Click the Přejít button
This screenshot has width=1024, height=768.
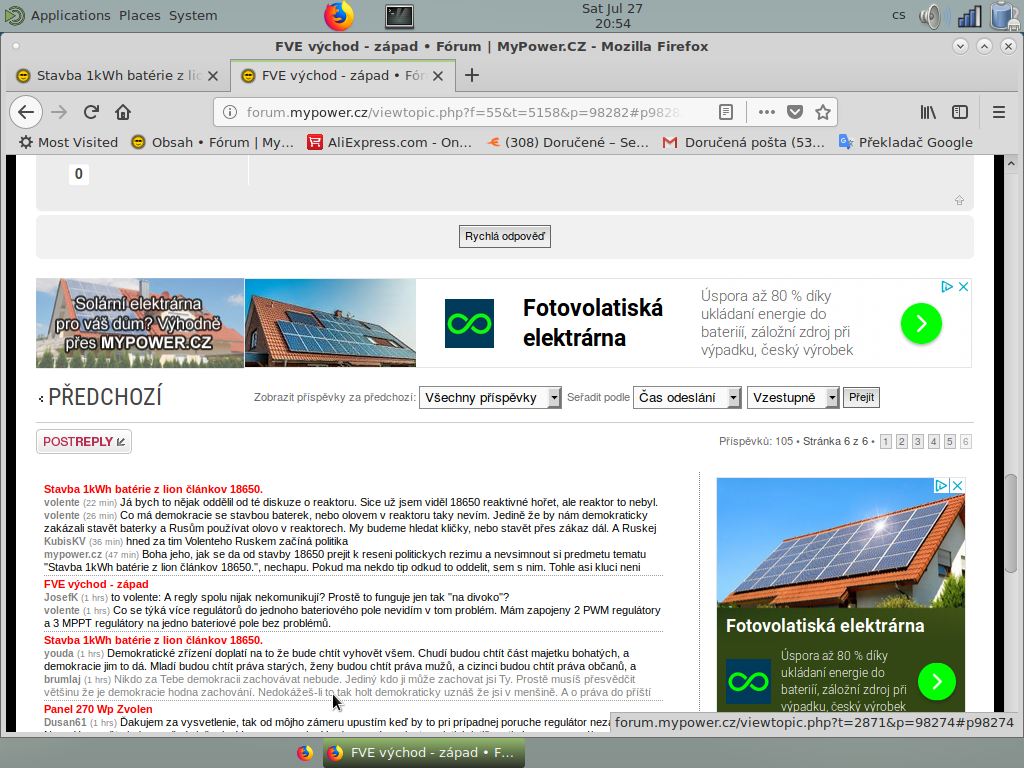[x=861, y=398]
